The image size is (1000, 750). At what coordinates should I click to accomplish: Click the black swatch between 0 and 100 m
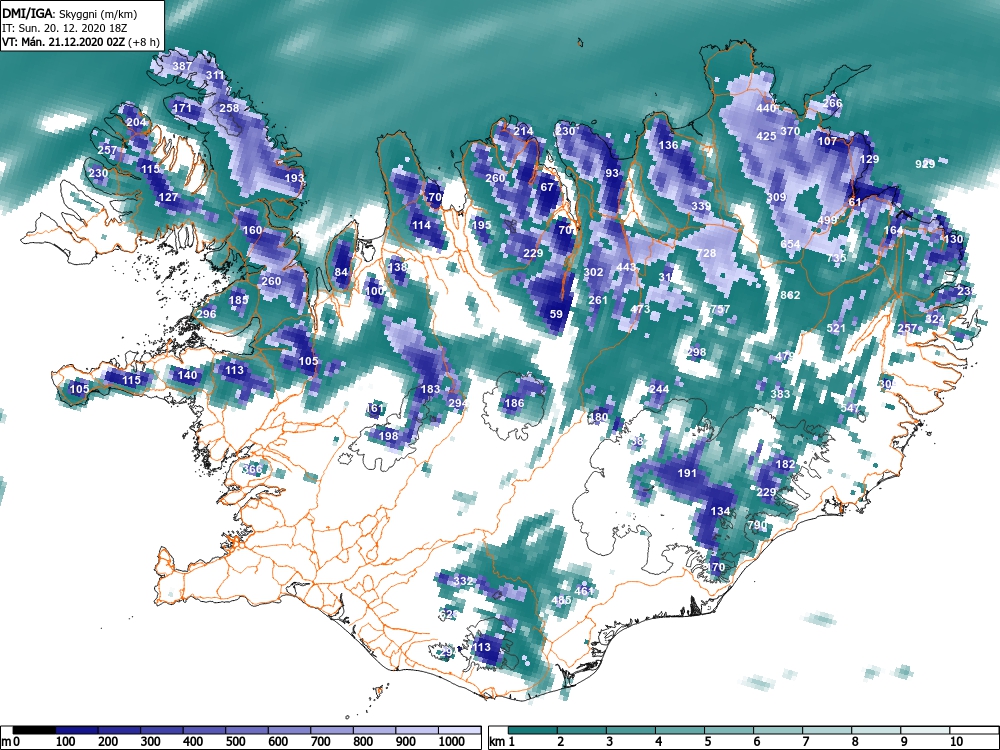[x=34, y=730]
